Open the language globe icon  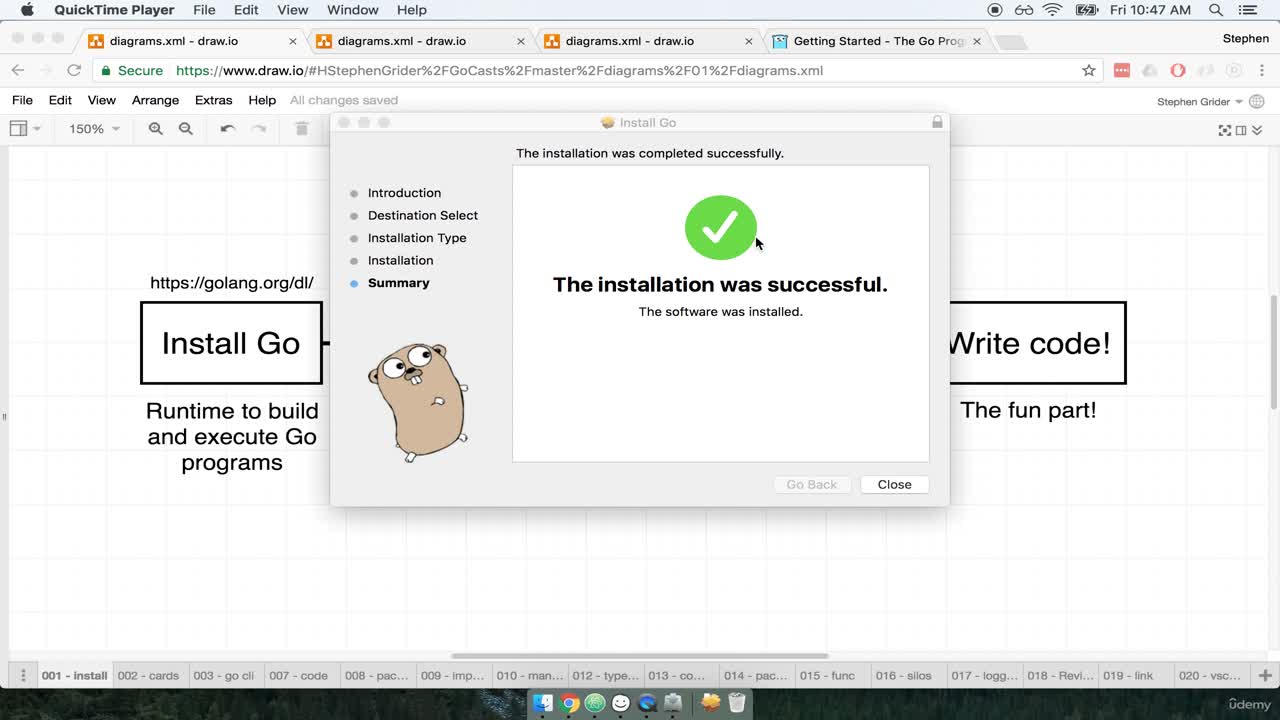(x=1257, y=101)
